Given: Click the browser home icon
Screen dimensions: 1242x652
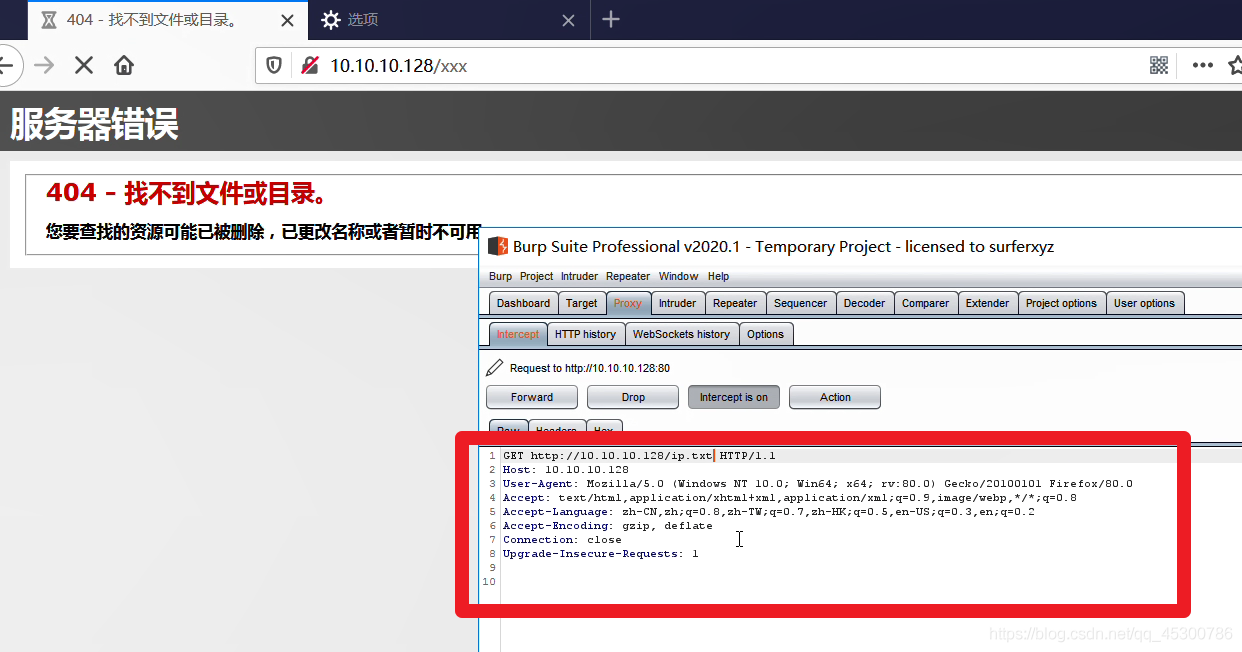Looking at the screenshot, I should coord(124,66).
